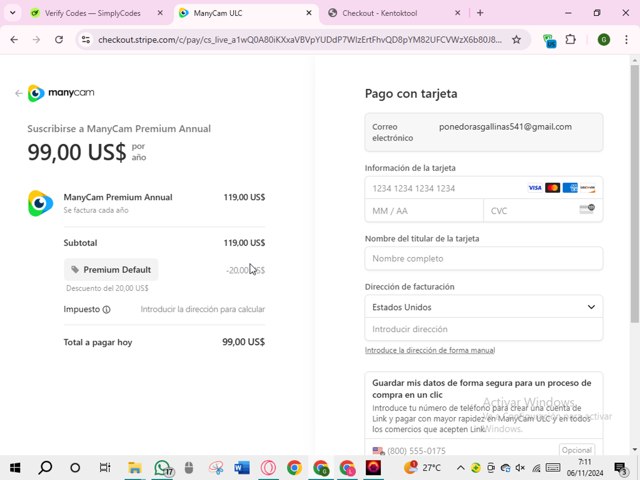Click the green extension icon in the toolbar
This screenshot has height=480, width=640.
pyautogui.click(x=550, y=40)
